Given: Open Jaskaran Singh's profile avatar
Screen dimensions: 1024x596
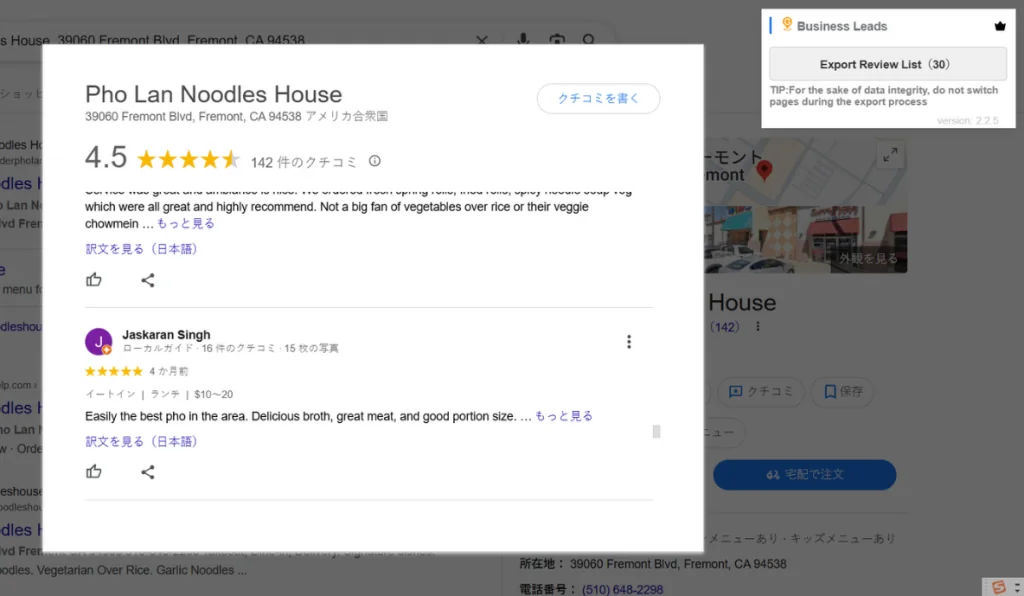Looking at the screenshot, I should [x=99, y=341].
